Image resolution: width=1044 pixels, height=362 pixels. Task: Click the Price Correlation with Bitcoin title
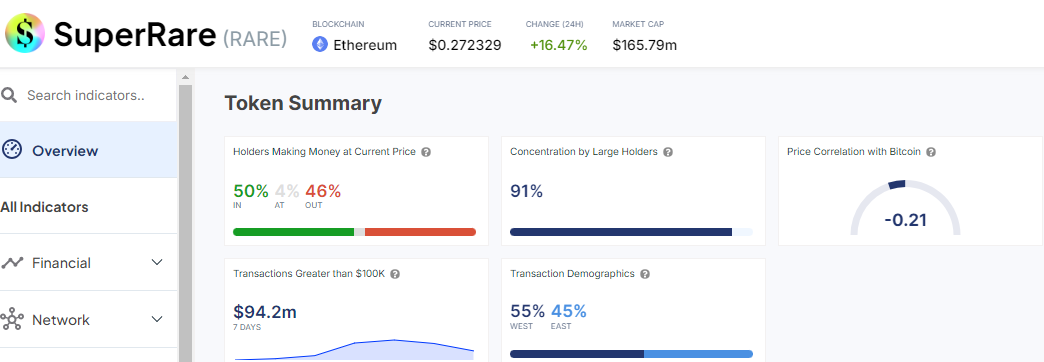tap(854, 152)
